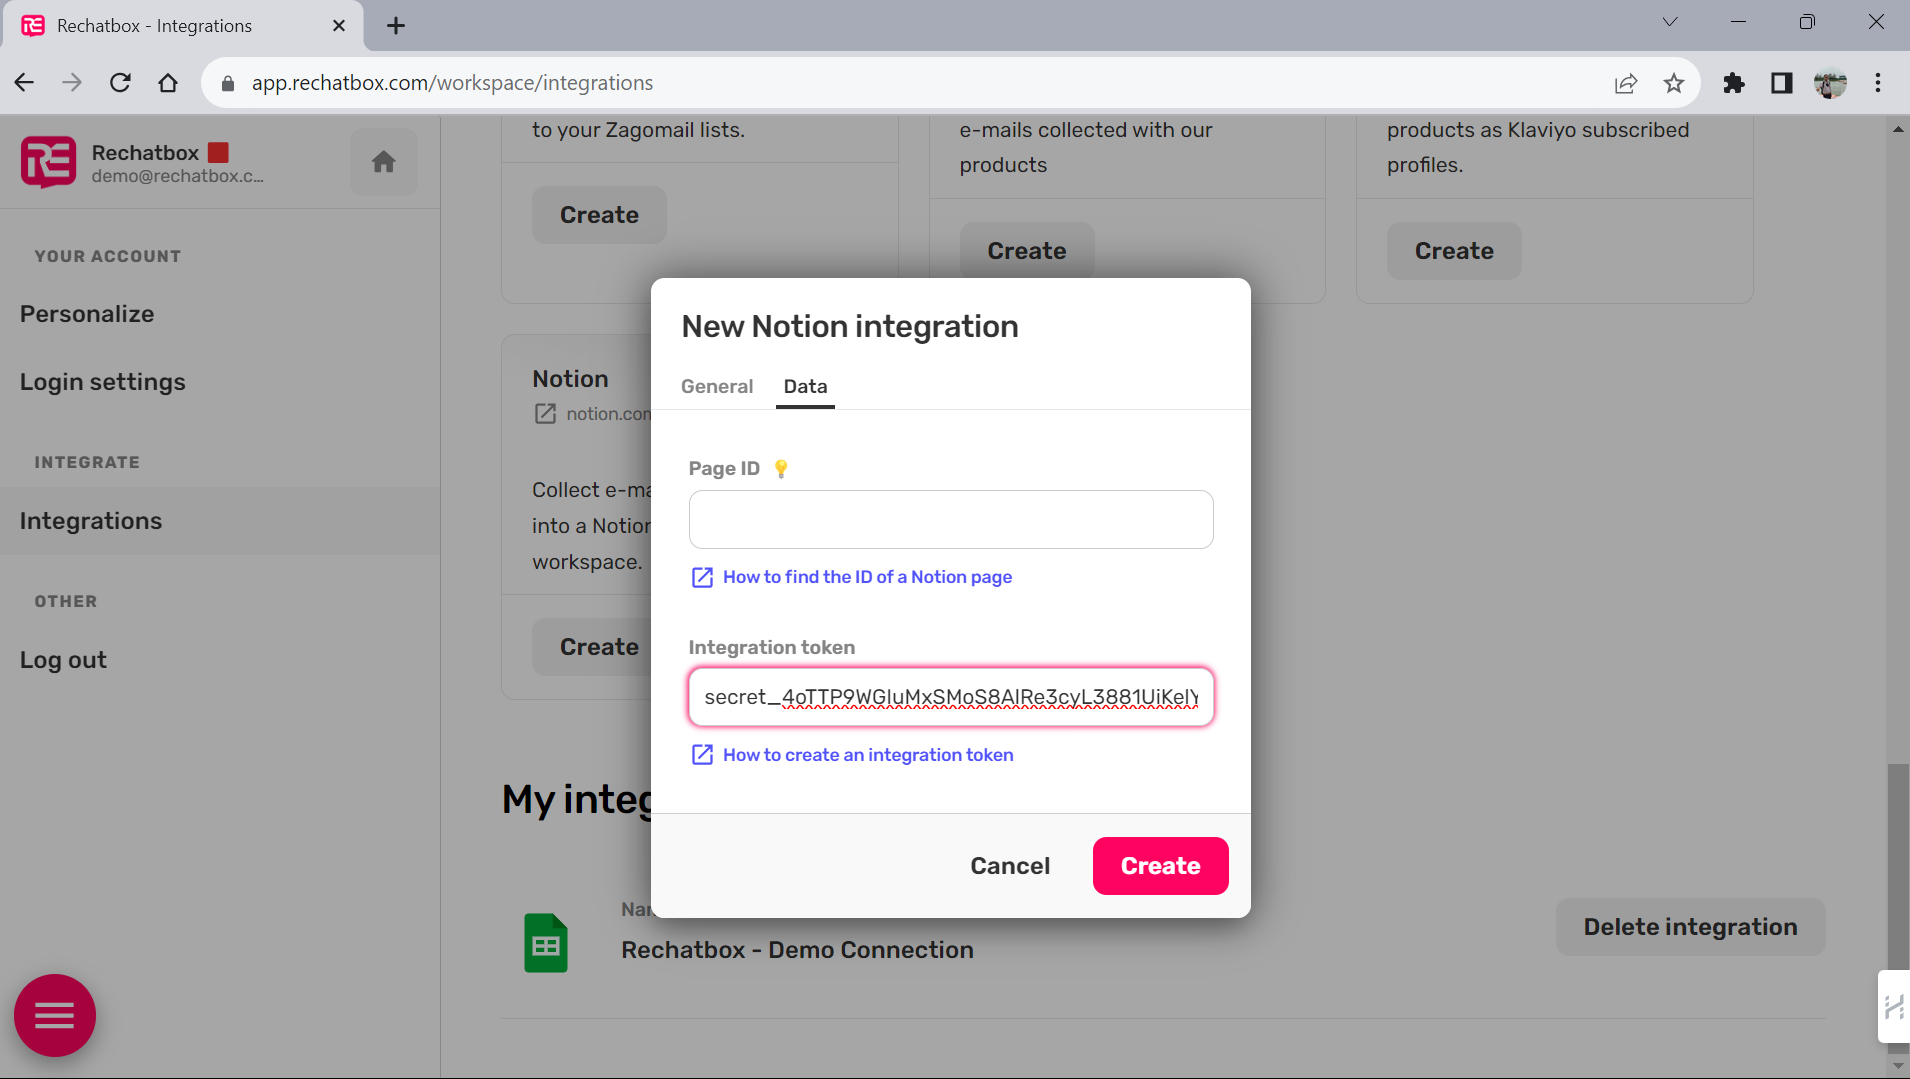Screen dimensions: 1910x1079
Task: Open the home icon button in sidebar
Action: tap(384, 162)
